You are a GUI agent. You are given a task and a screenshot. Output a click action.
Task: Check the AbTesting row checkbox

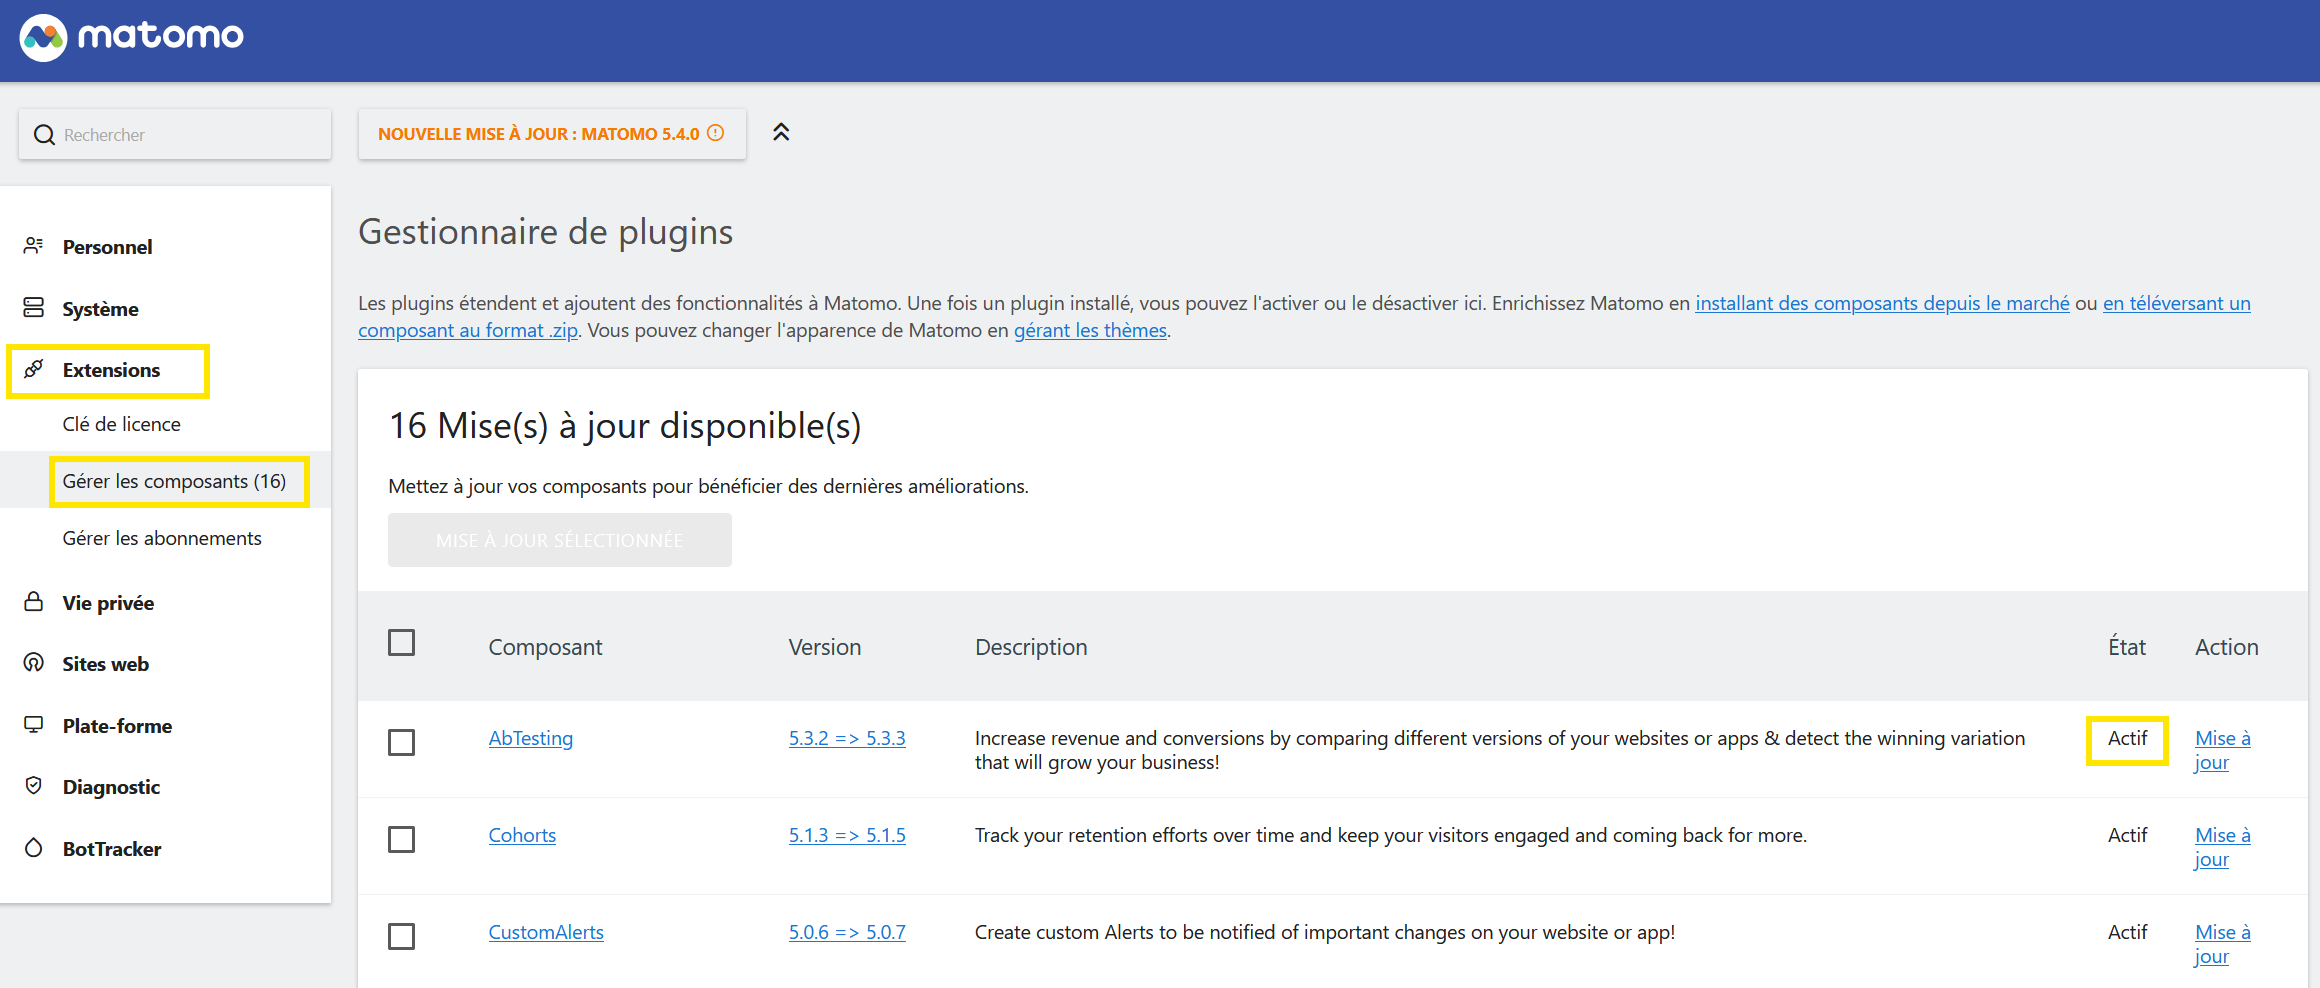[x=402, y=743]
